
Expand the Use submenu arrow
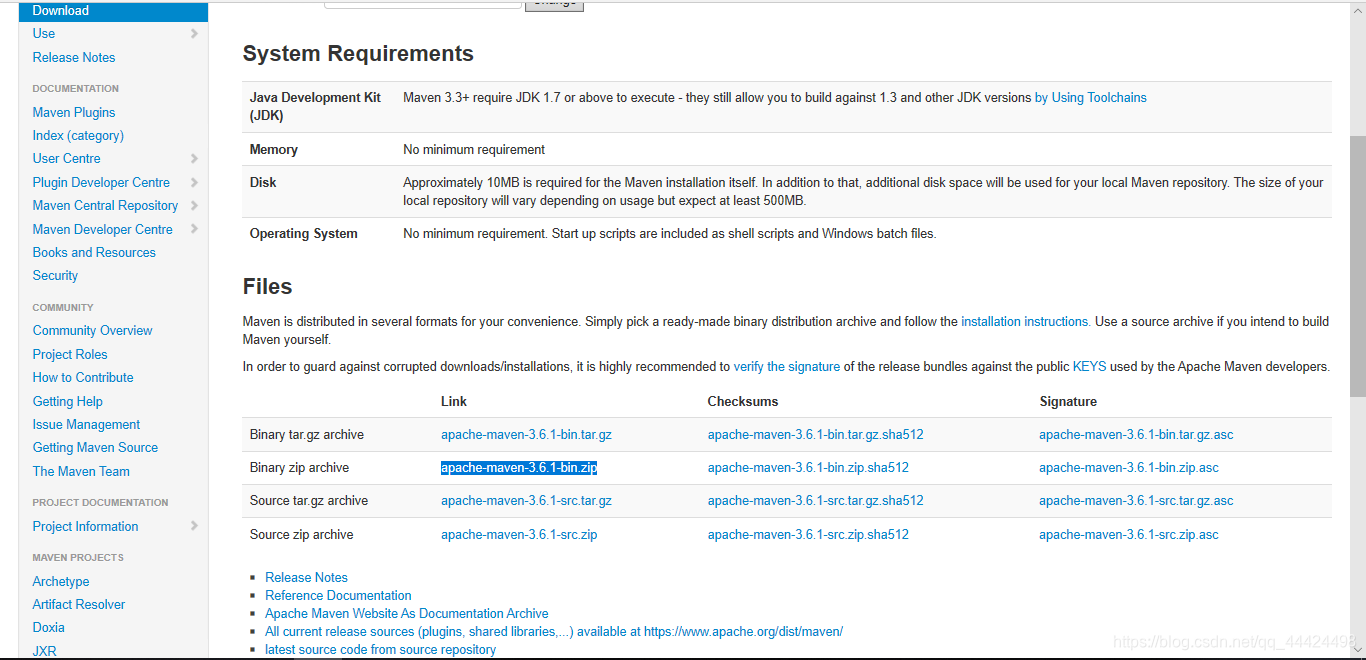194,34
